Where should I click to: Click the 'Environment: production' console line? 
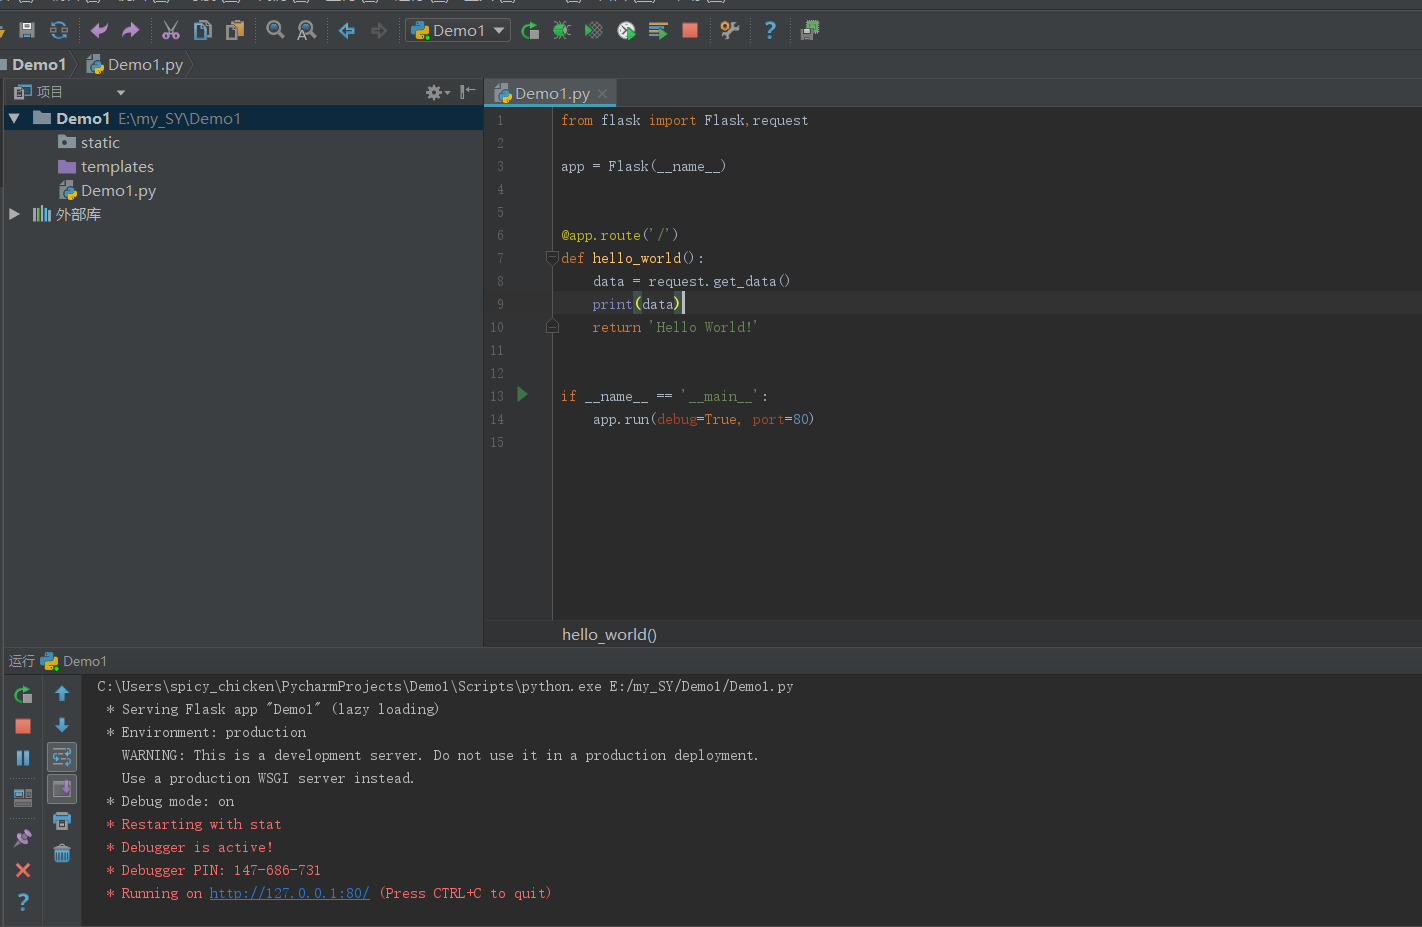pyautogui.click(x=206, y=732)
